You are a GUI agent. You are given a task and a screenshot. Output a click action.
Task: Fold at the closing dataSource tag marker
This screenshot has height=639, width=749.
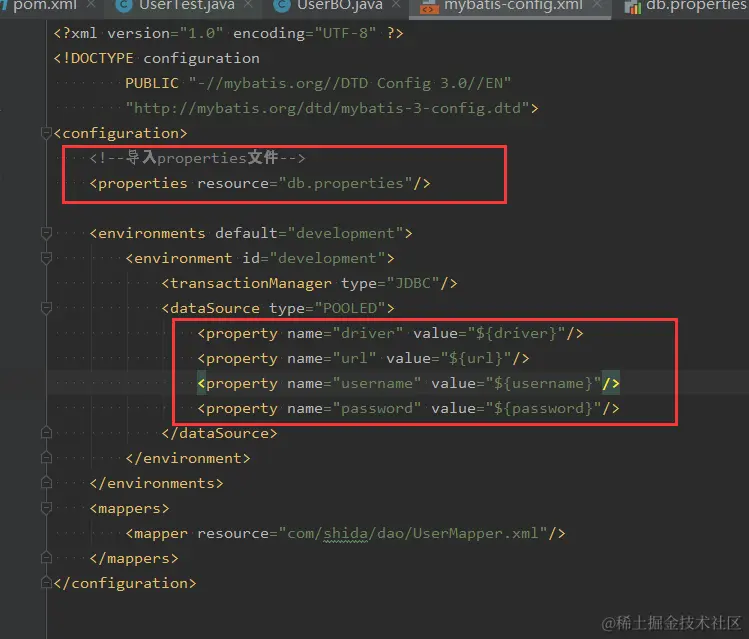46,433
